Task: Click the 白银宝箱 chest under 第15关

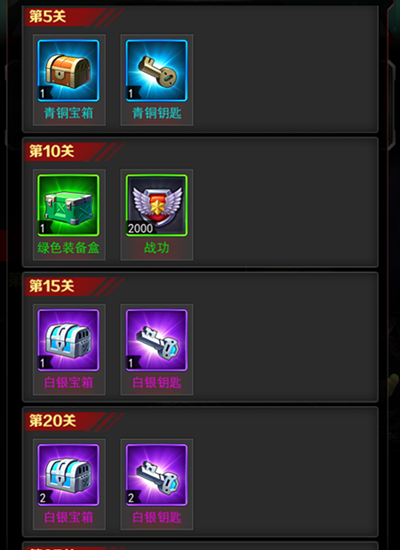Action: [68, 340]
